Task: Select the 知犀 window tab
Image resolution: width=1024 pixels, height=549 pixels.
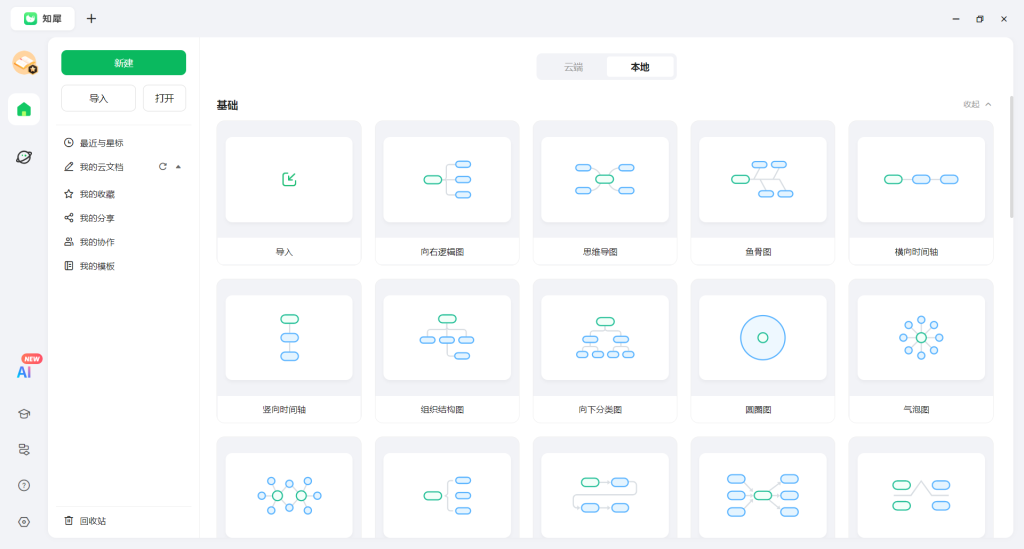Action: (x=43, y=18)
